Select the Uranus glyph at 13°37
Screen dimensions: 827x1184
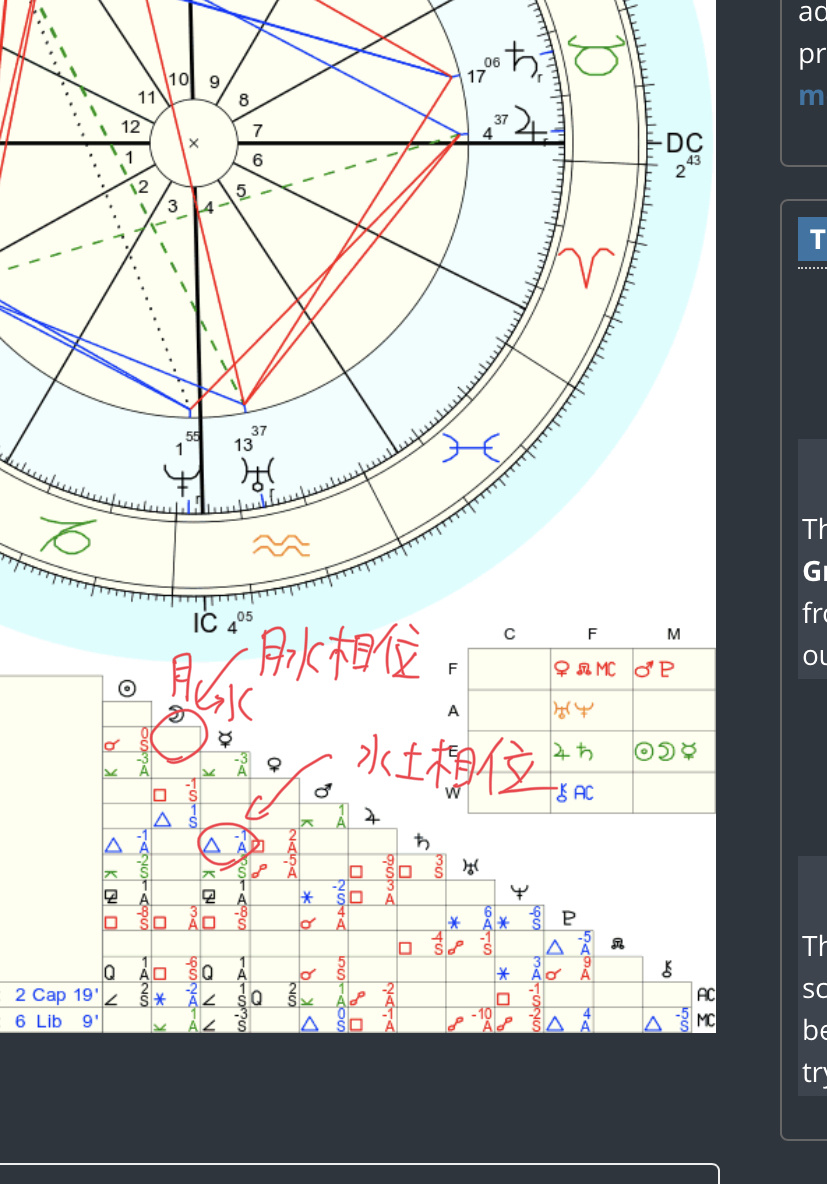click(x=258, y=475)
